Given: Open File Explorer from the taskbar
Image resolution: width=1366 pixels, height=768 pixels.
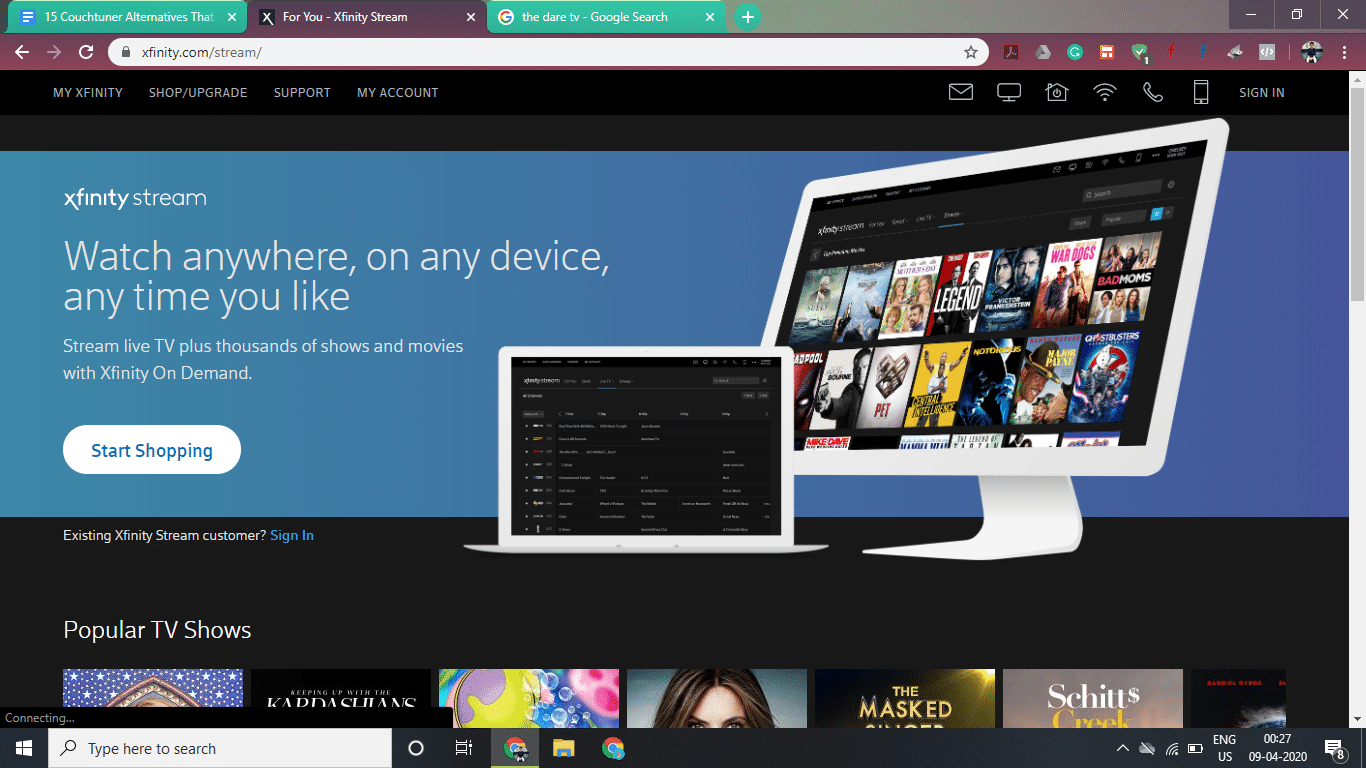Looking at the screenshot, I should (564, 748).
